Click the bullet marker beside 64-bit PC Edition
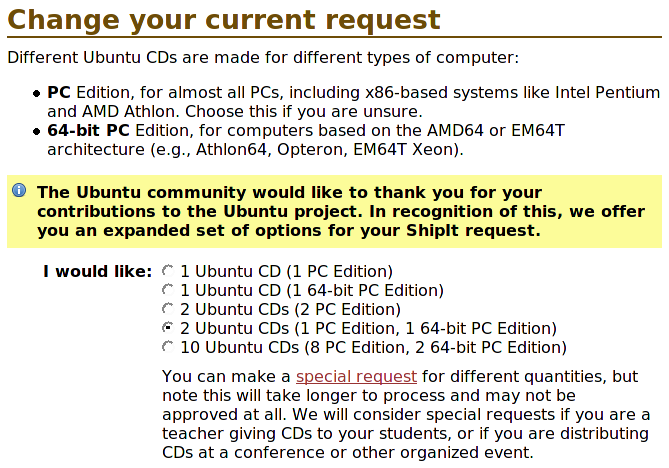The image size is (669, 468). click(x=37, y=131)
